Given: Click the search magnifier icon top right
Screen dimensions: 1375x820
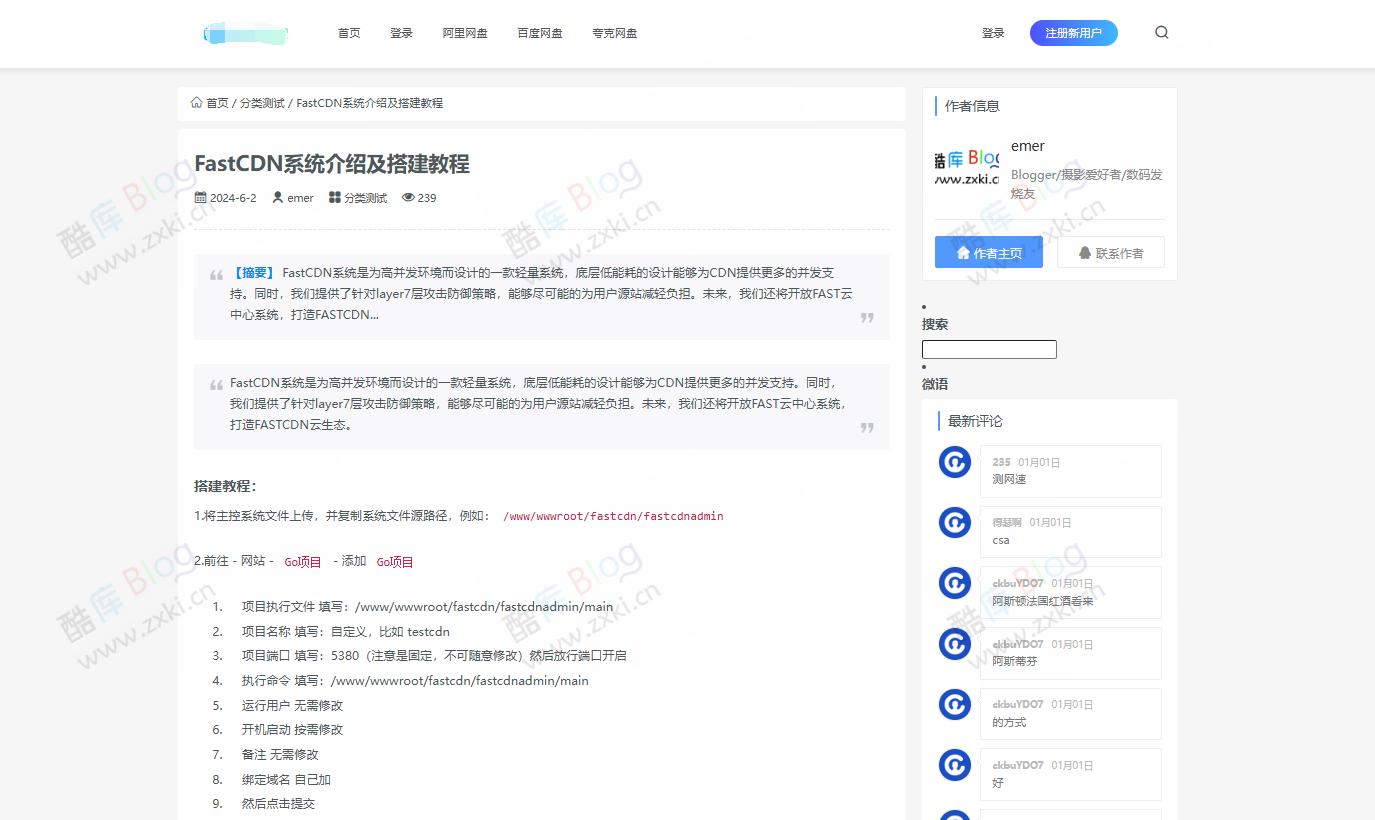Looking at the screenshot, I should click(x=1161, y=32).
